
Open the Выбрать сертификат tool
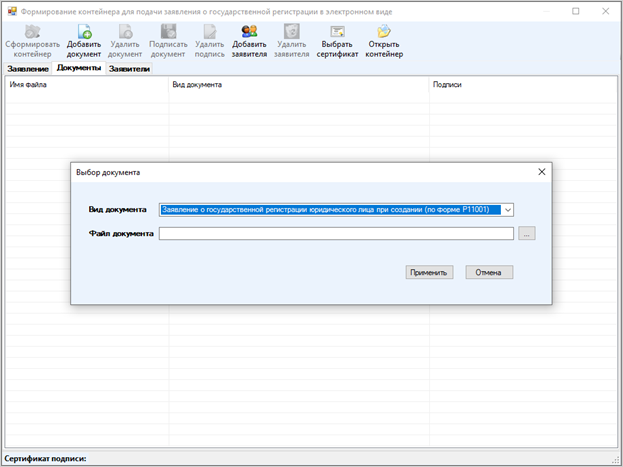(337, 33)
